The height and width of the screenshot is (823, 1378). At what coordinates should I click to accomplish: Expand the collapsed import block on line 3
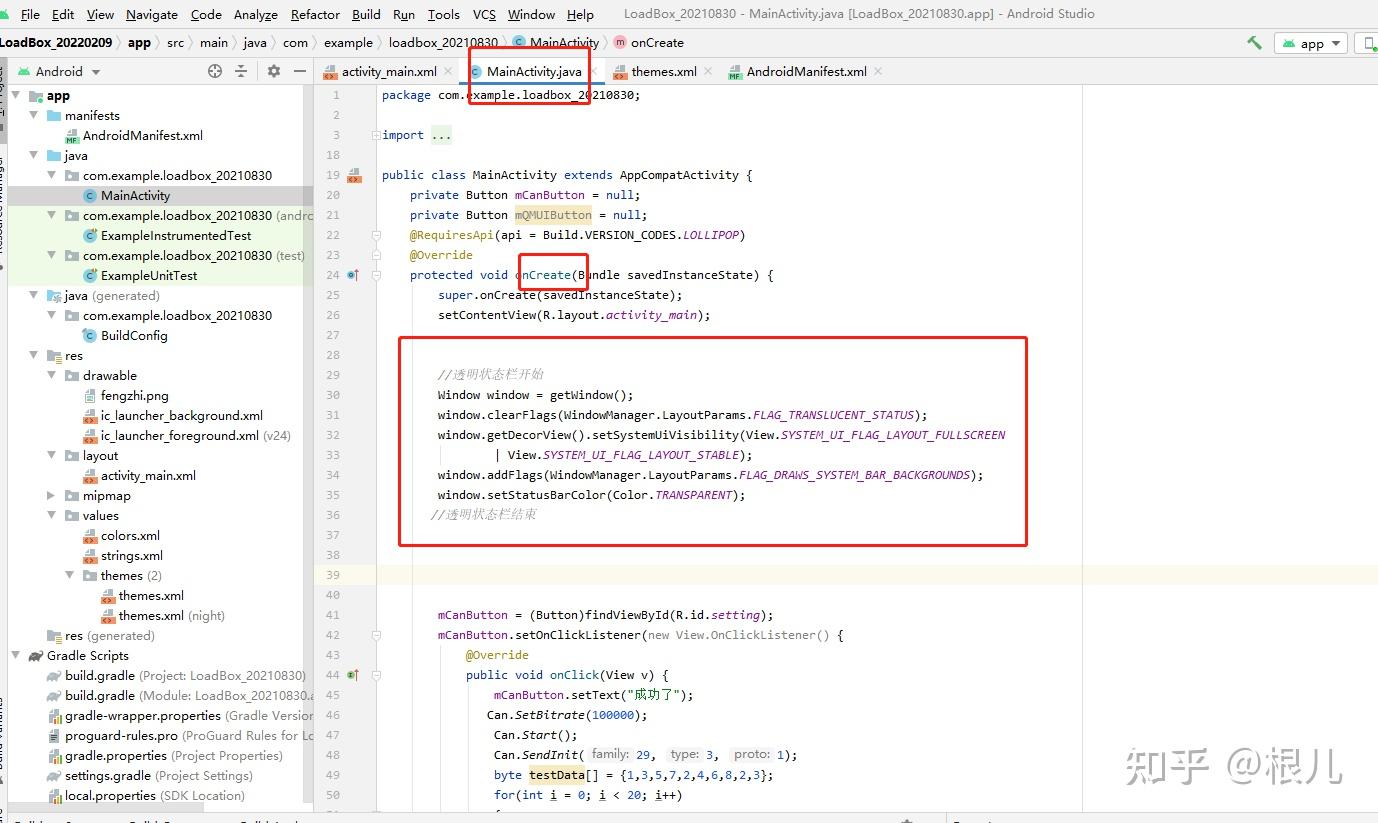coord(440,135)
